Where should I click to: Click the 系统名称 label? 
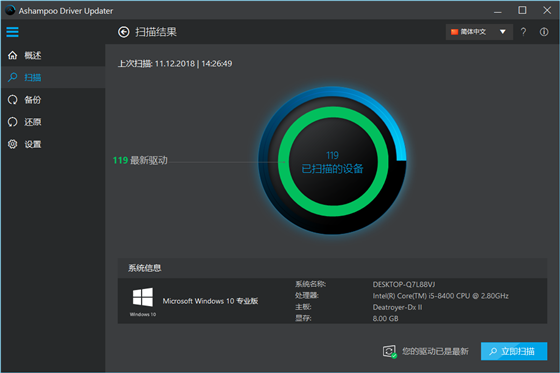click(x=310, y=284)
